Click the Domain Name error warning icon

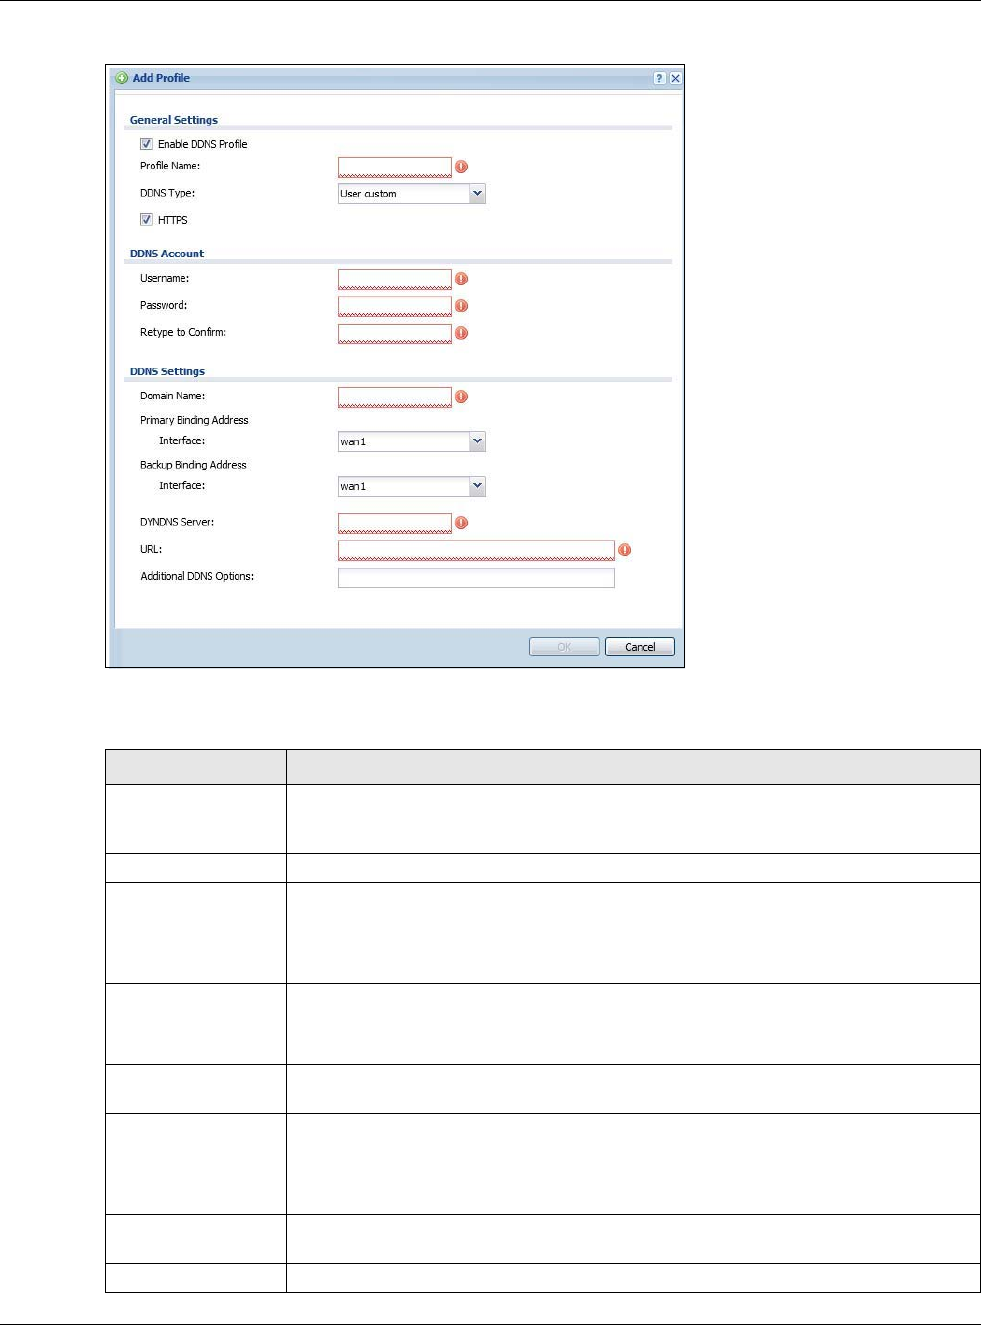(x=461, y=397)
